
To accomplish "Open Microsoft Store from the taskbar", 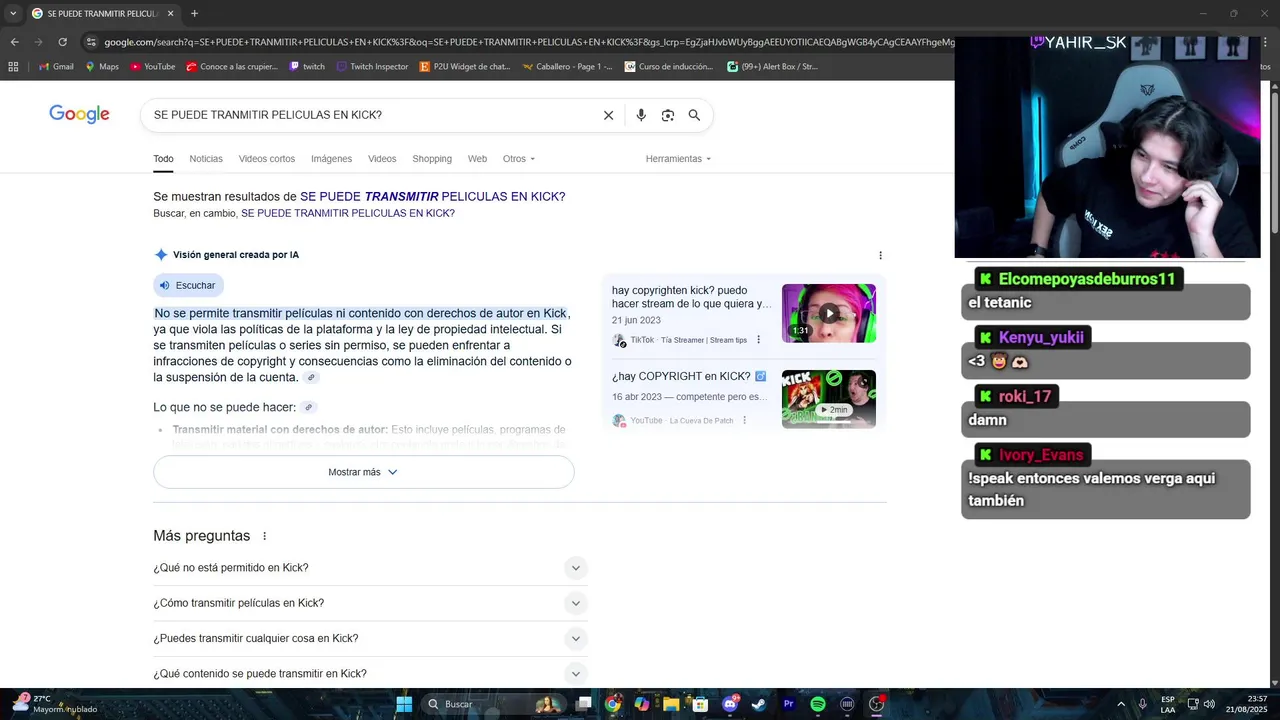I will (700, 704).
